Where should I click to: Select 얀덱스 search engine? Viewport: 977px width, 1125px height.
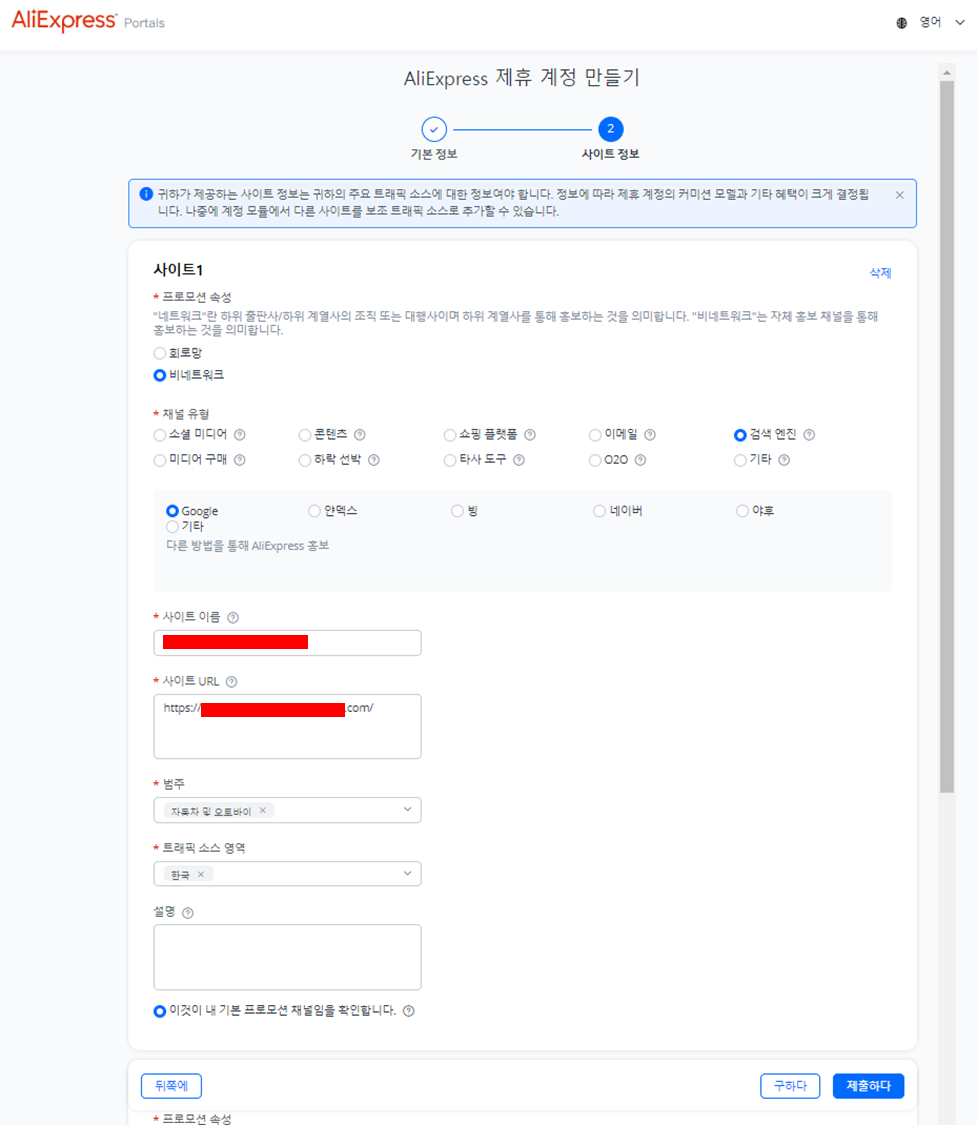click(314, 511)
